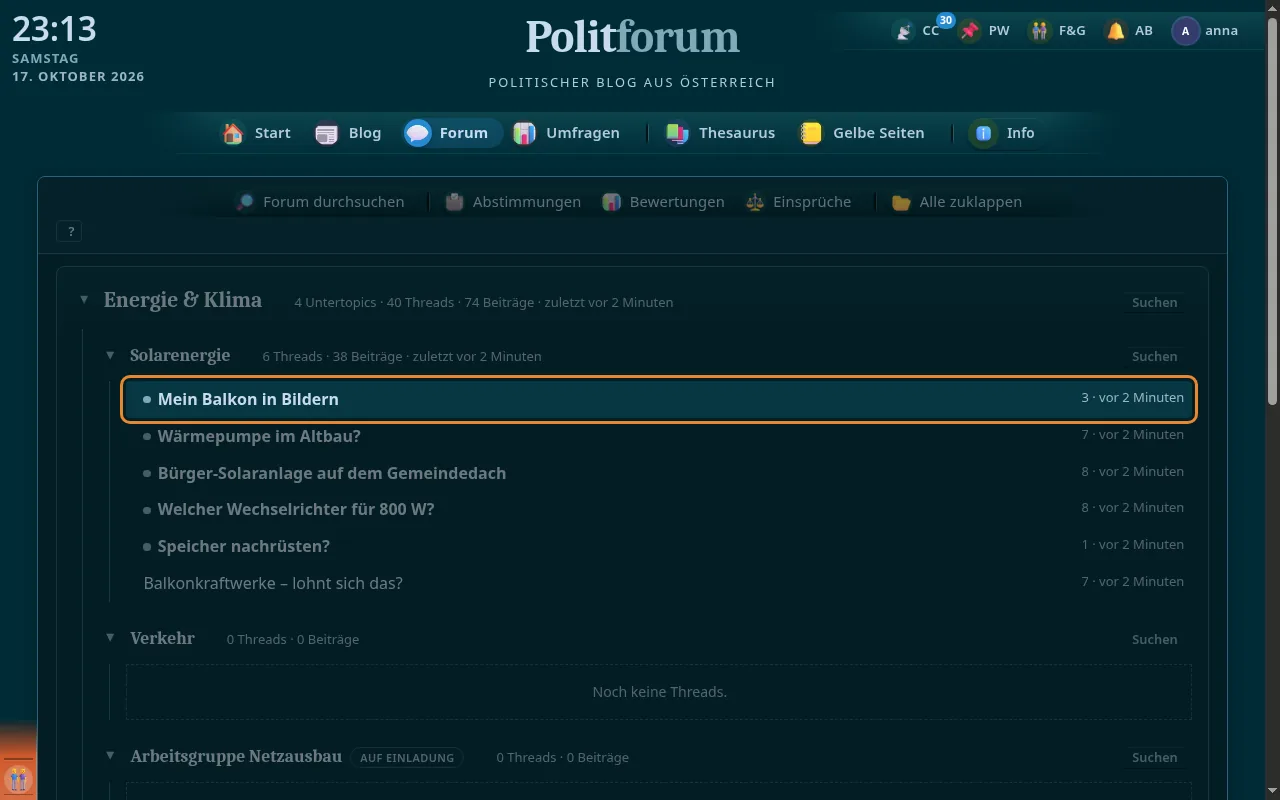Open the anna user avatar menu
The height and width of the screenshot is (800, 1280).
[x=1205, y=31]
